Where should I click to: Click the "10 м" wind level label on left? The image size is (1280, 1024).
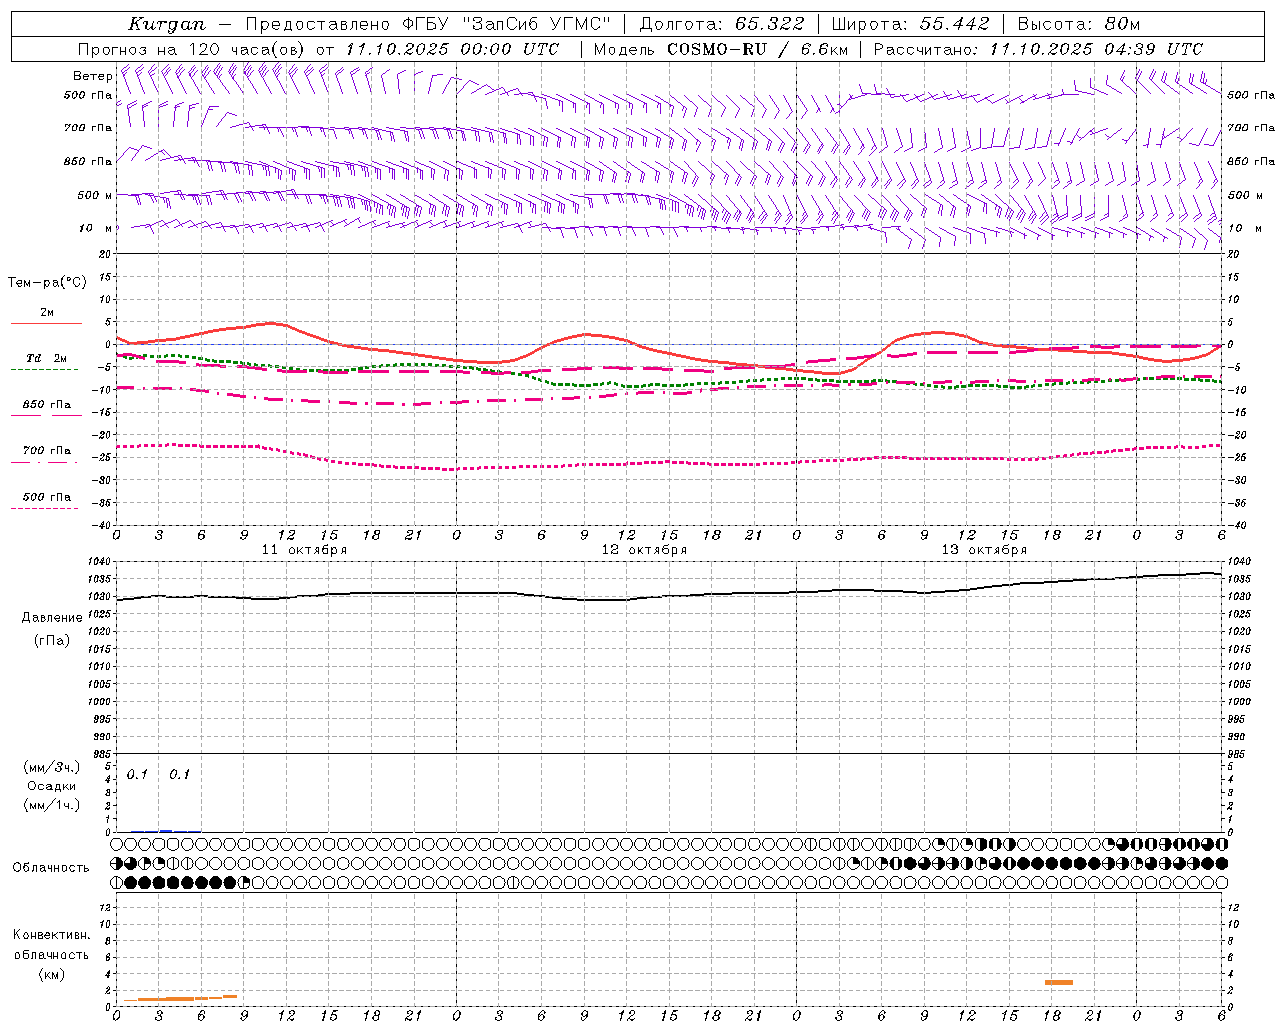(95, 228)
